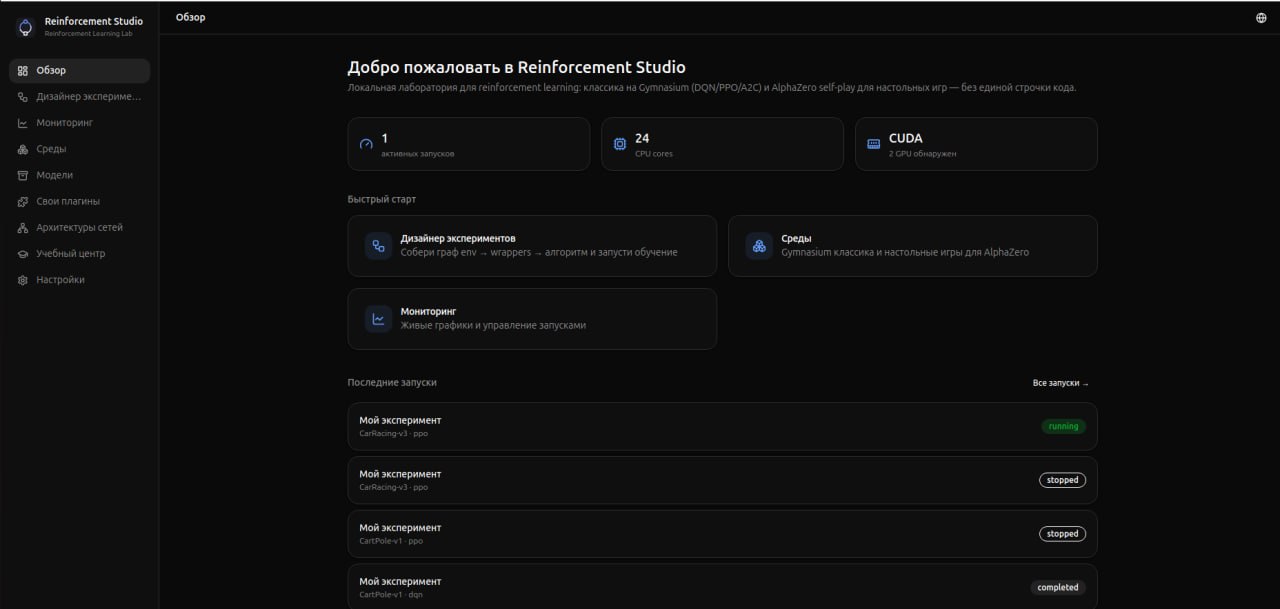This screenshot has height=609, width=1280.
Task: Click the Добро пожаловать в Reinforcement Studio heading
Action: point(517,67)
